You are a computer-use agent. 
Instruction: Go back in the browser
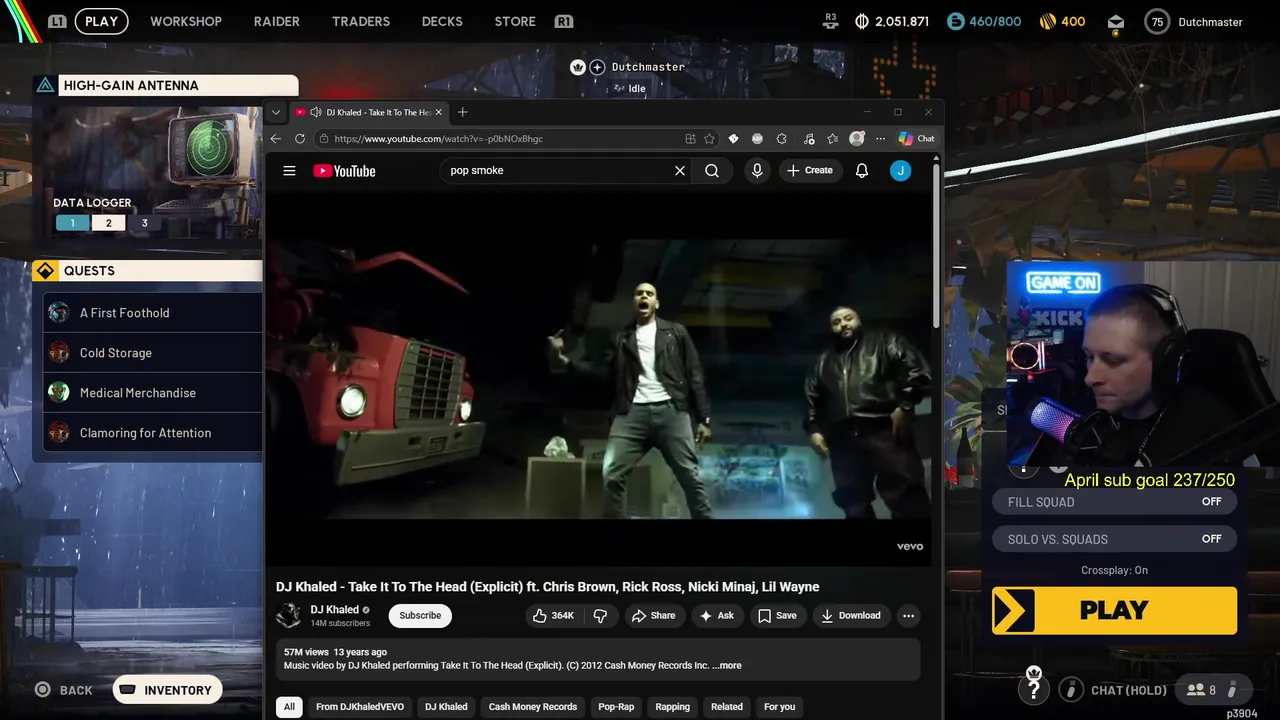(276, 139)
